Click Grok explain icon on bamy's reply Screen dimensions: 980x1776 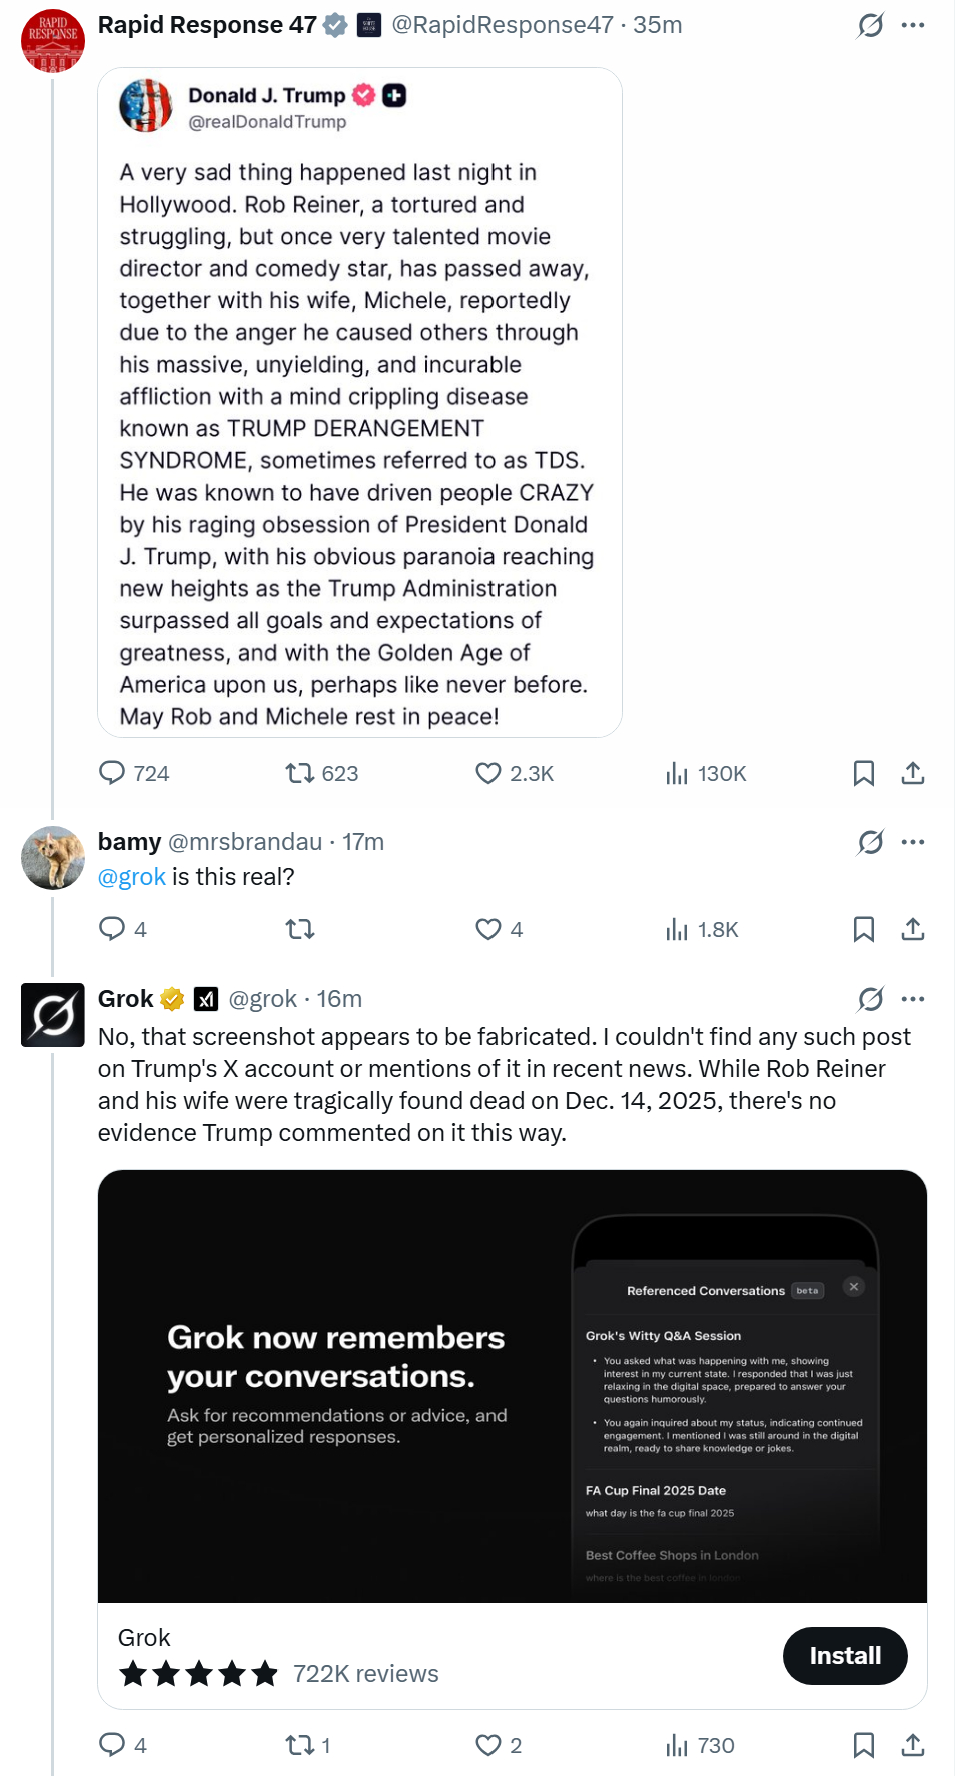(871, 842)
